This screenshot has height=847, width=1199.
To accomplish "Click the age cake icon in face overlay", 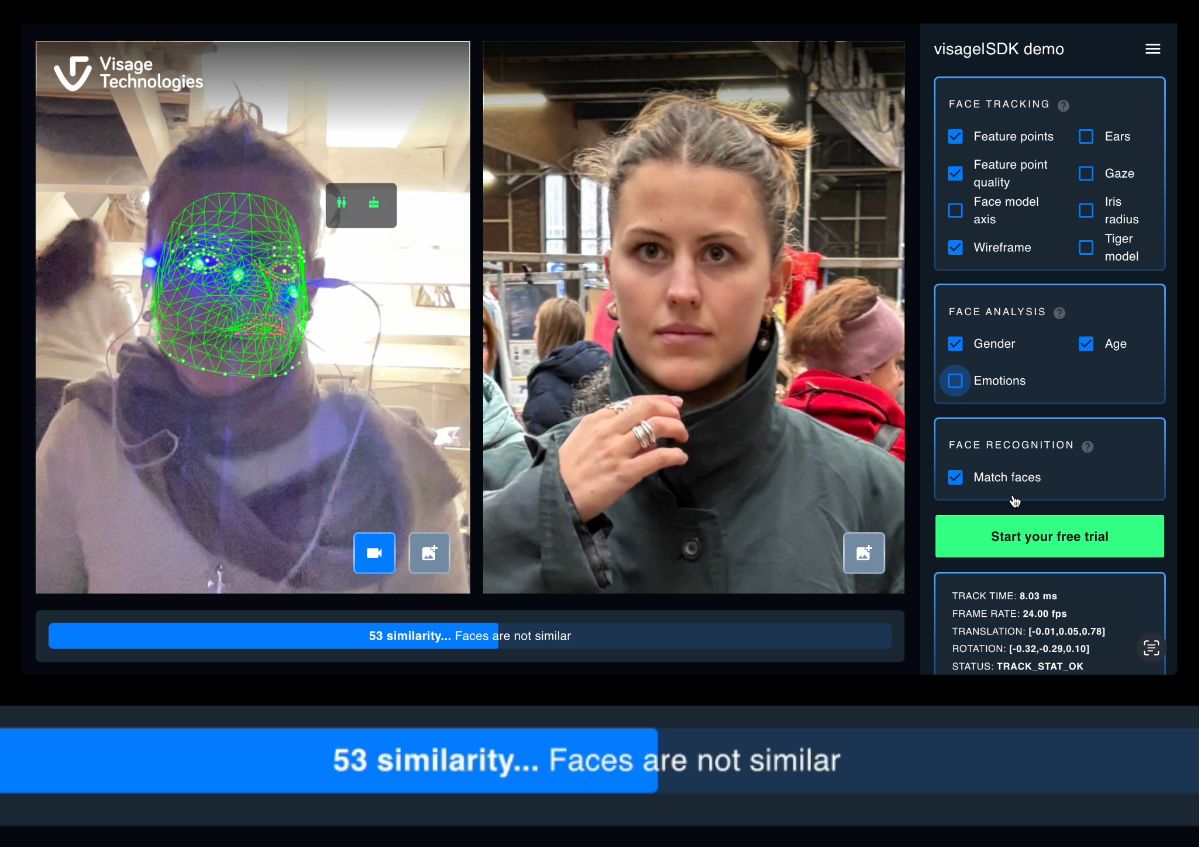I will [x=374, y=203].
